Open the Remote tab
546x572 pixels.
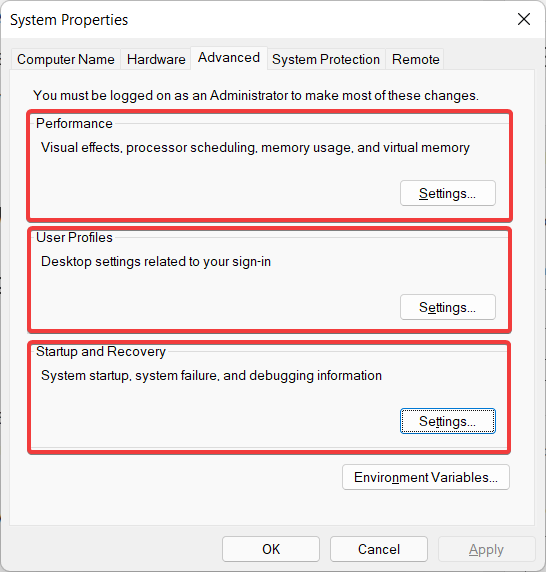415,59
